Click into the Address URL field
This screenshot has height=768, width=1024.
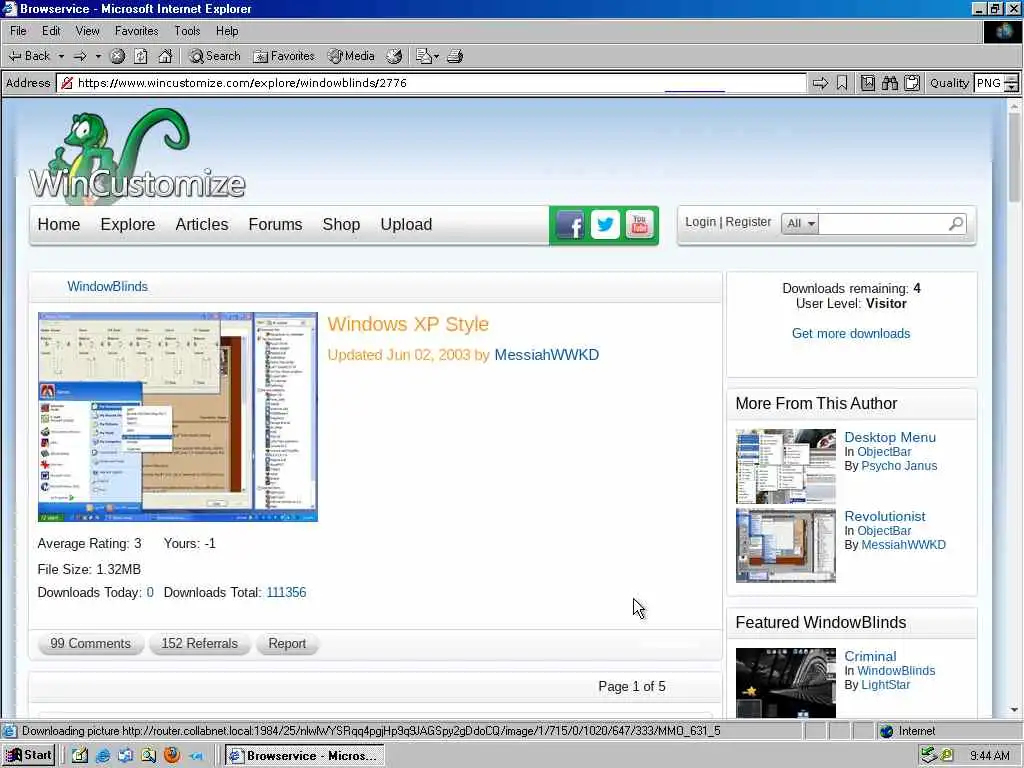tap(431, 83)
